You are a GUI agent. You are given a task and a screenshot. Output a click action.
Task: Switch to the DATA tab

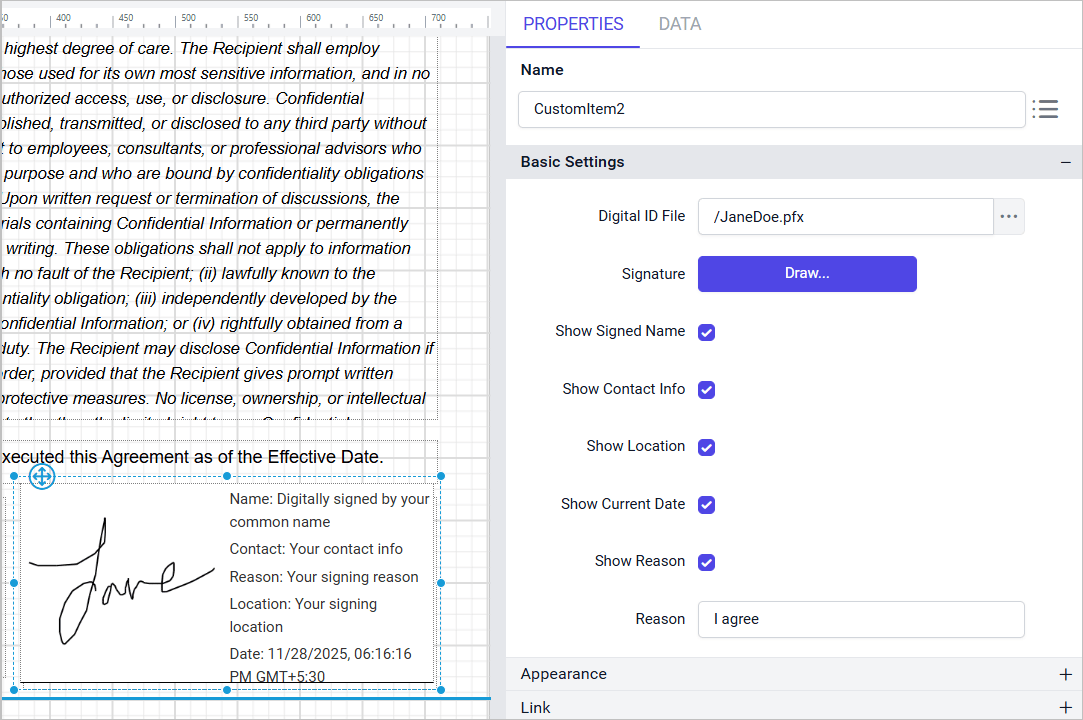679,24
